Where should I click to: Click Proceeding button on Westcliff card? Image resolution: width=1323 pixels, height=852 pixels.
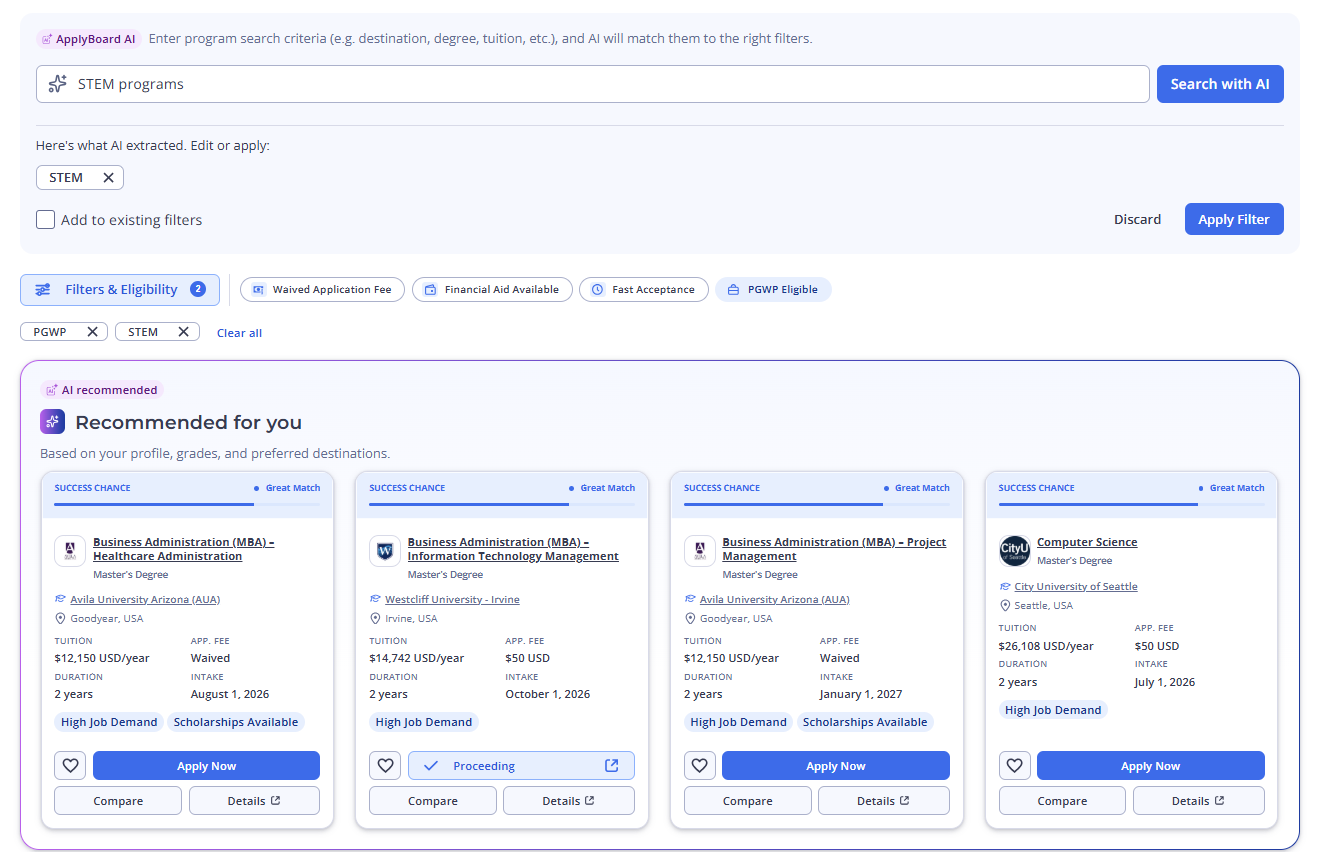(x=521, y=766)
